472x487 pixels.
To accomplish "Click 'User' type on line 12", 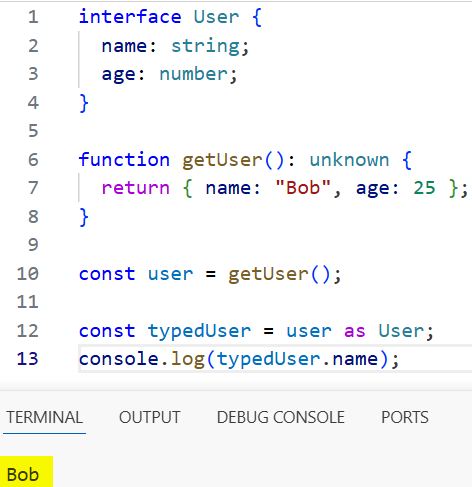I will click(x=401, y=331).
